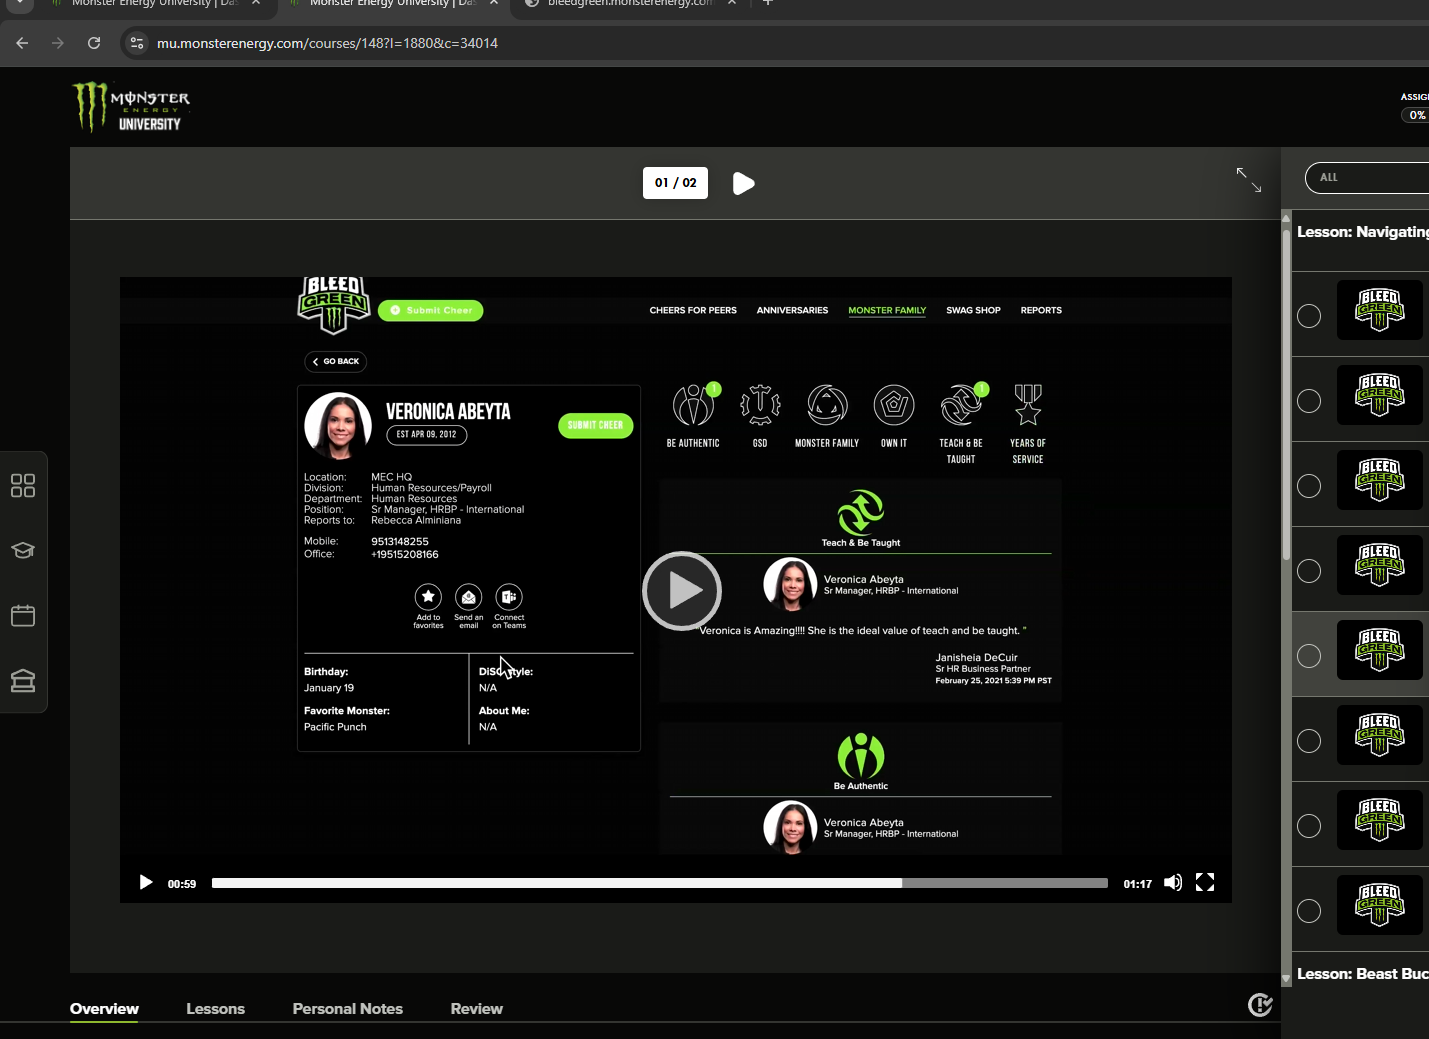The image size is (1429, 1039).
Task: Open the graduation cap courses icon
Action: pos(23,550)
